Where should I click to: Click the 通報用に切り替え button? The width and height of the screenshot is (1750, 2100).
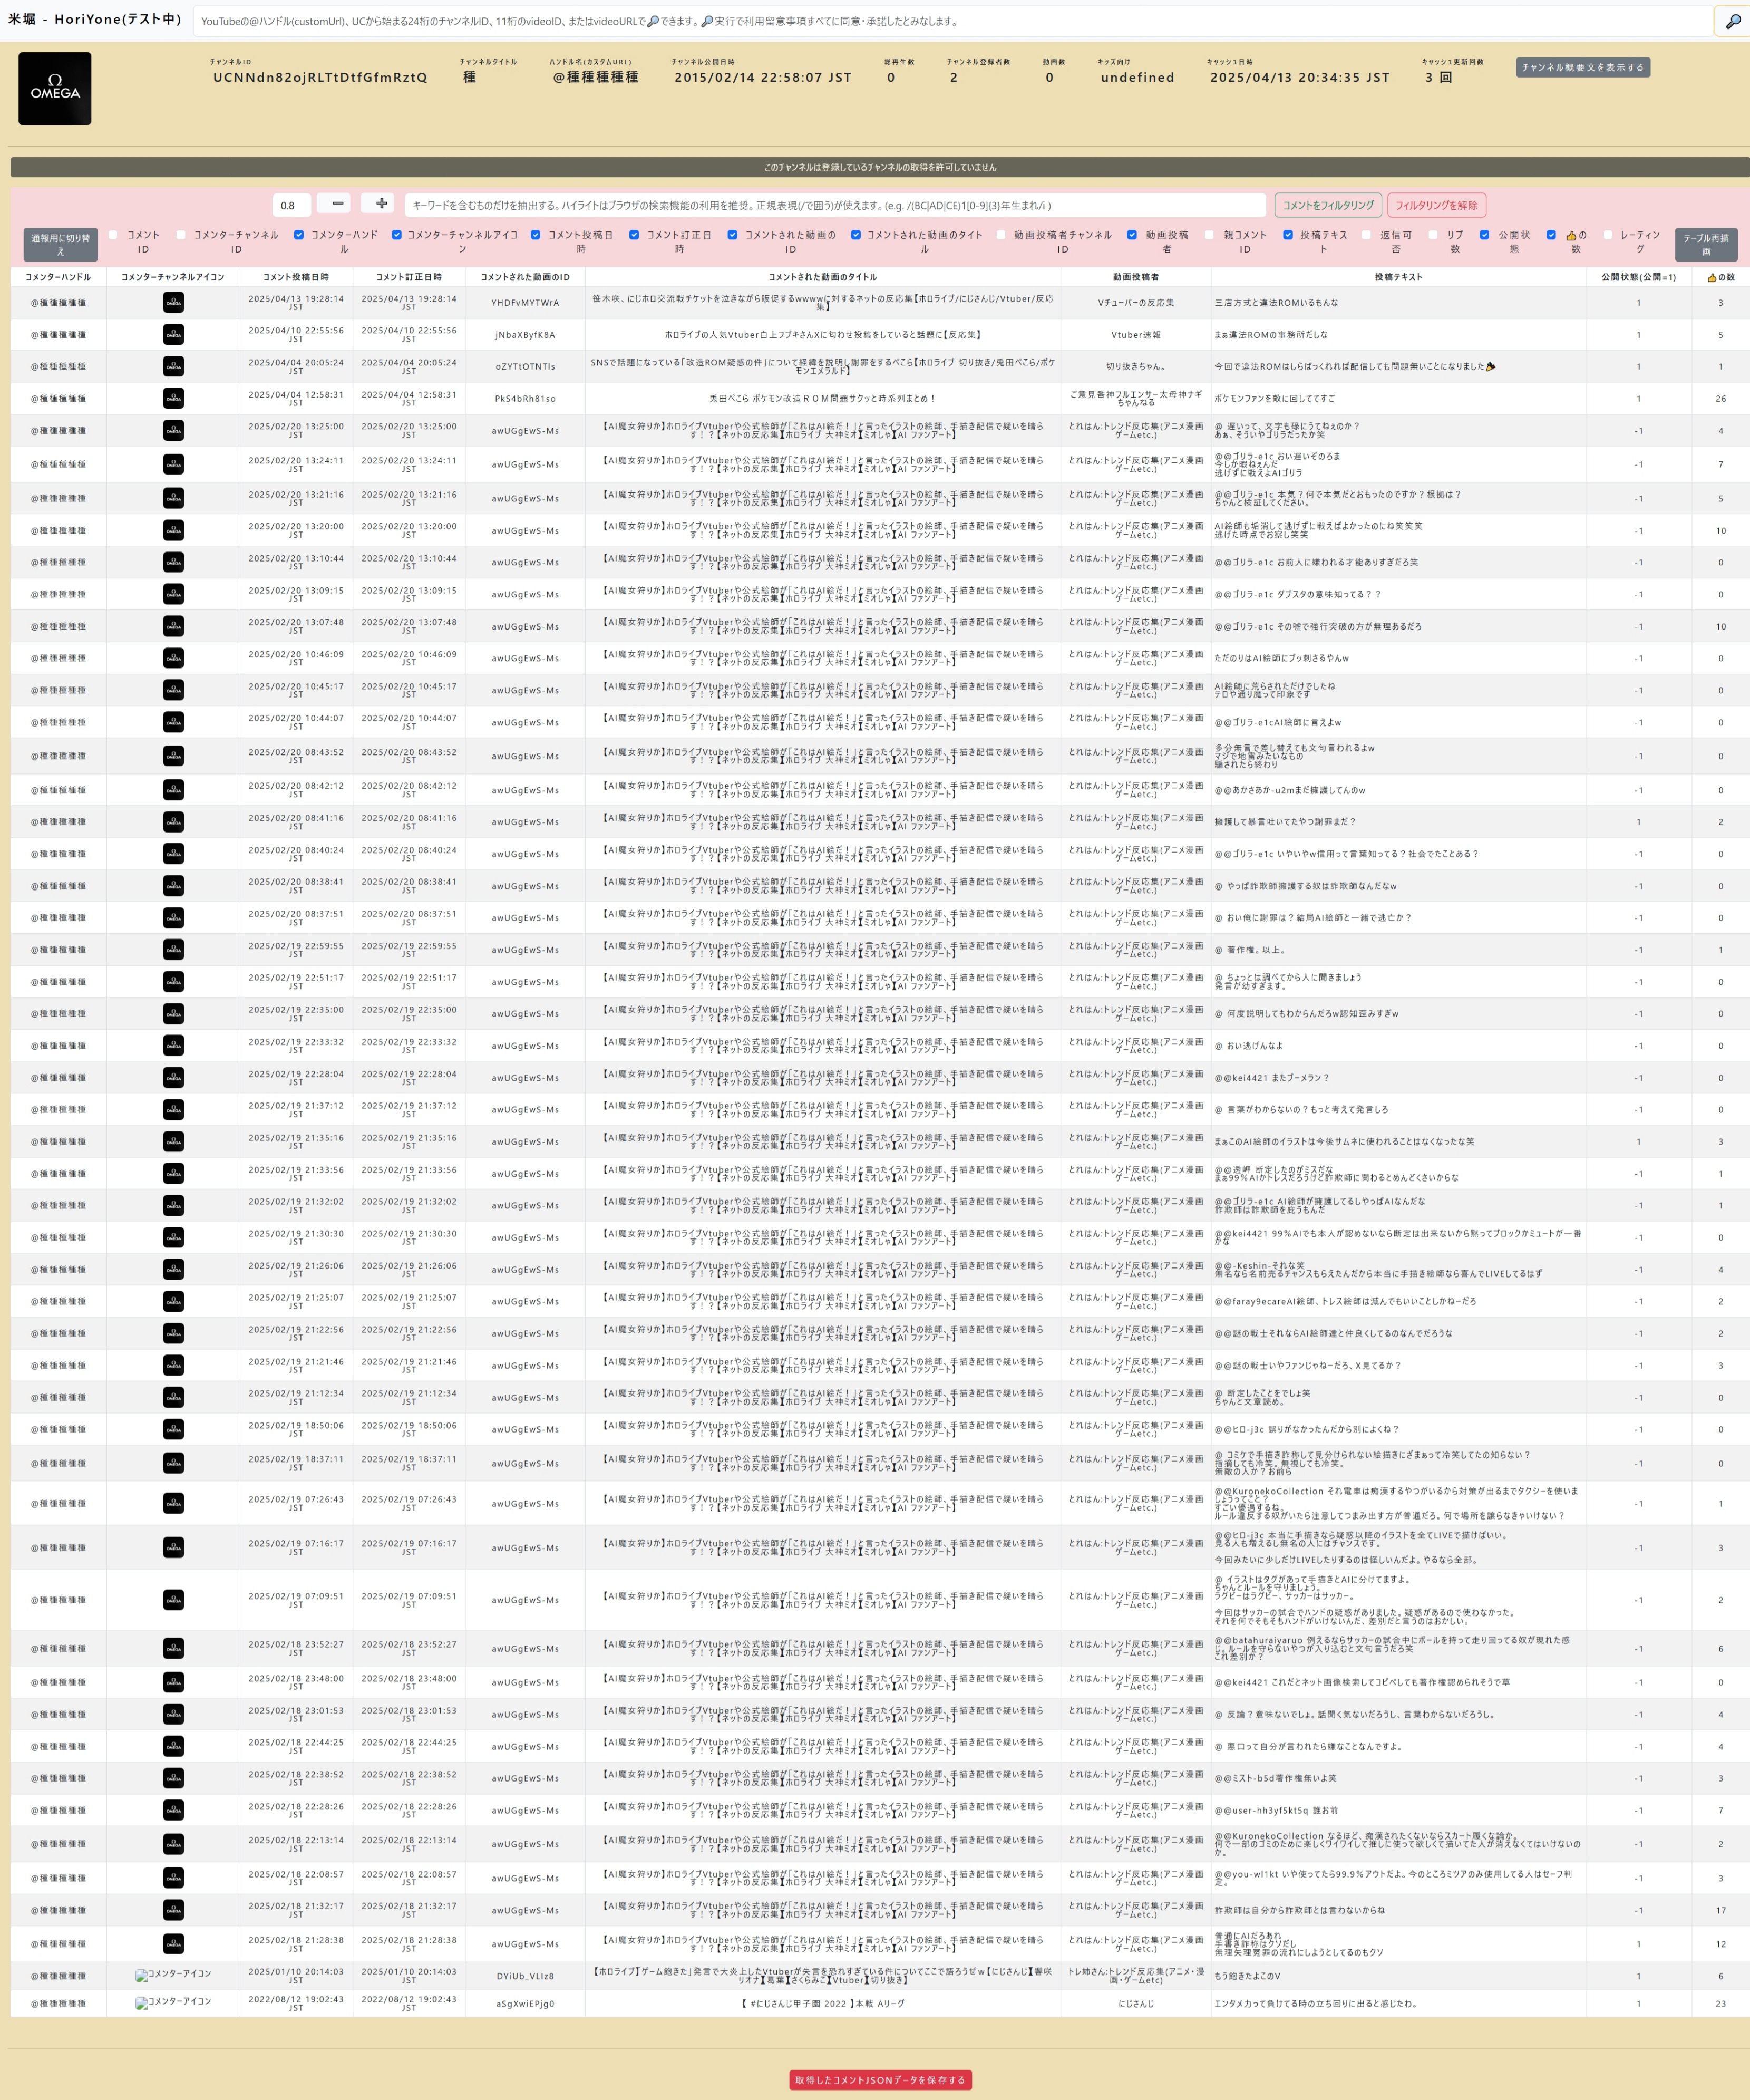60,245
